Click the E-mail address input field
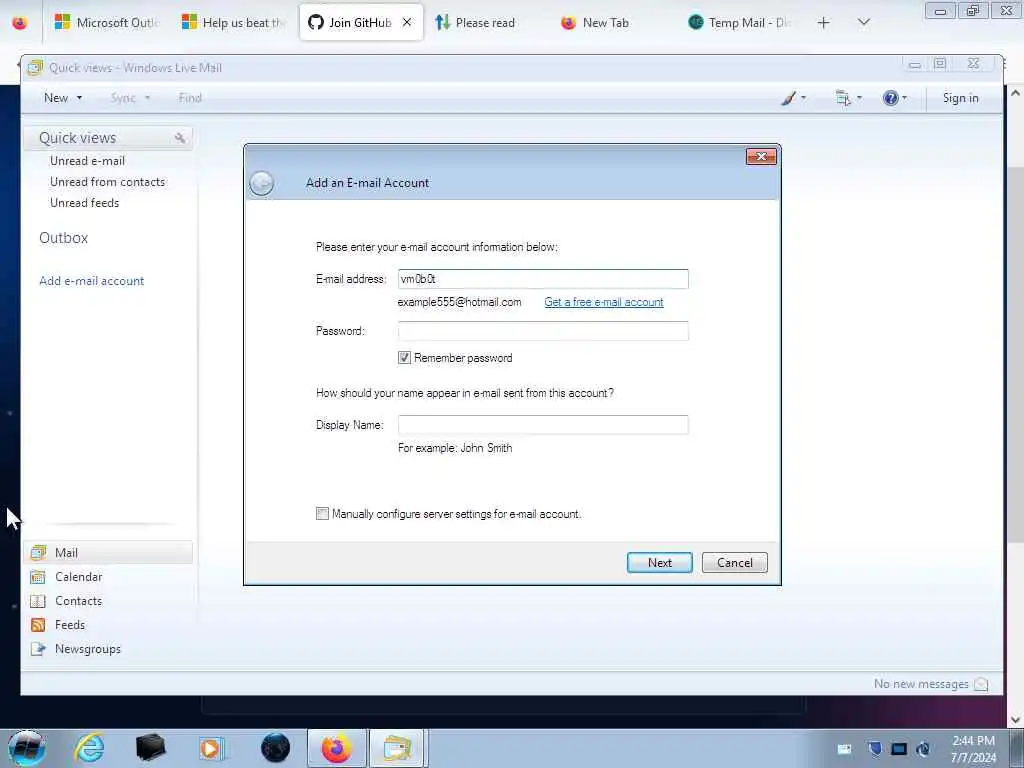1024x768 pixels. pyautogui.click(x=543, y=279)
